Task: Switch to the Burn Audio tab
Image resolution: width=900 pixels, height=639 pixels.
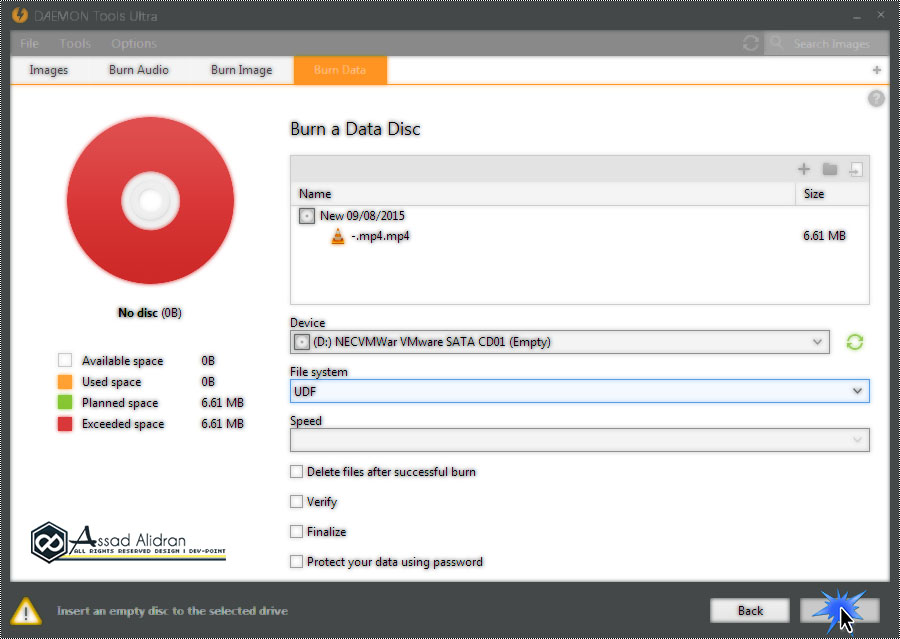Action: 139,70
